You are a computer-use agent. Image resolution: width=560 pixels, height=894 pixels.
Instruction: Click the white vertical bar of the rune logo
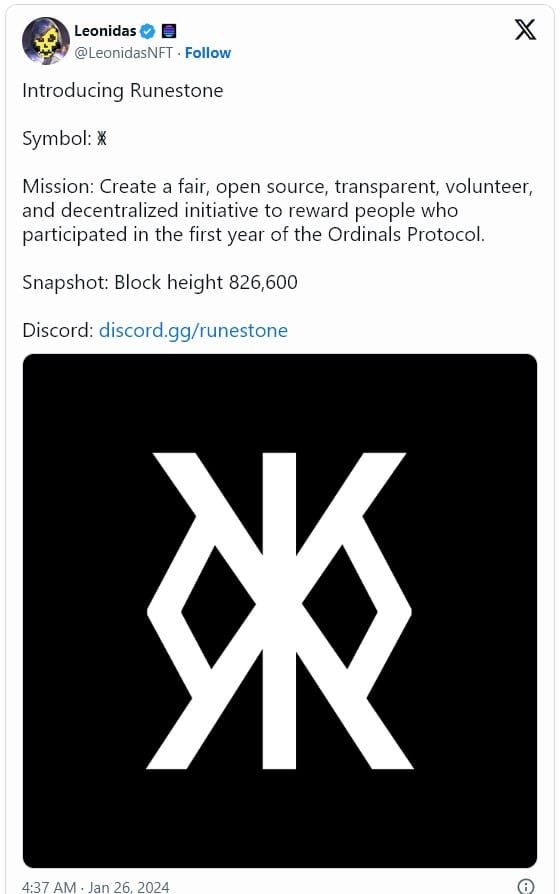click(279, 611)
